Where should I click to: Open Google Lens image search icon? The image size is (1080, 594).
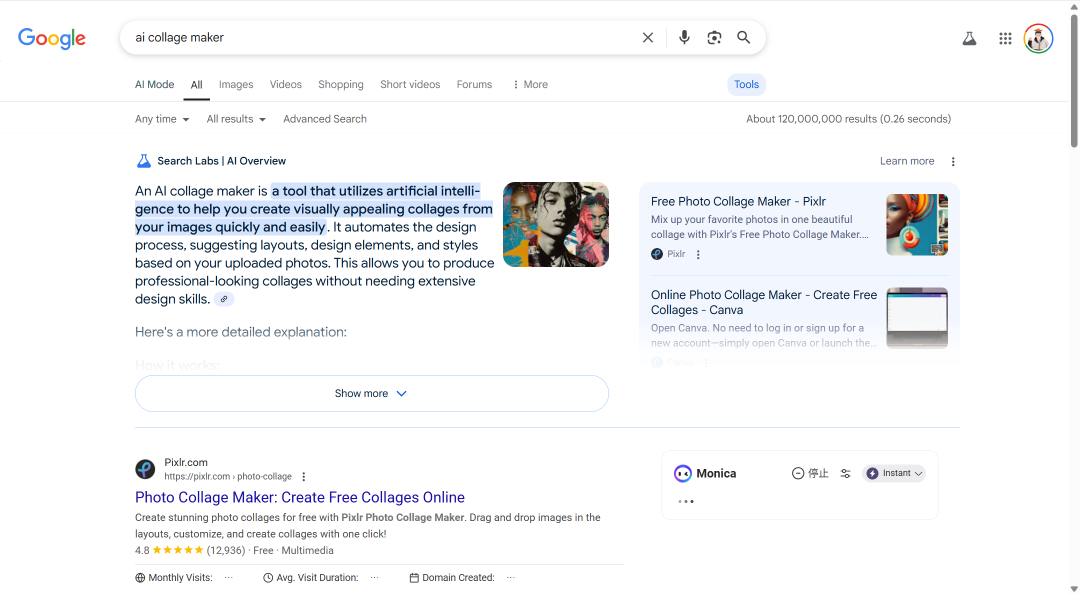pos(714,38)
